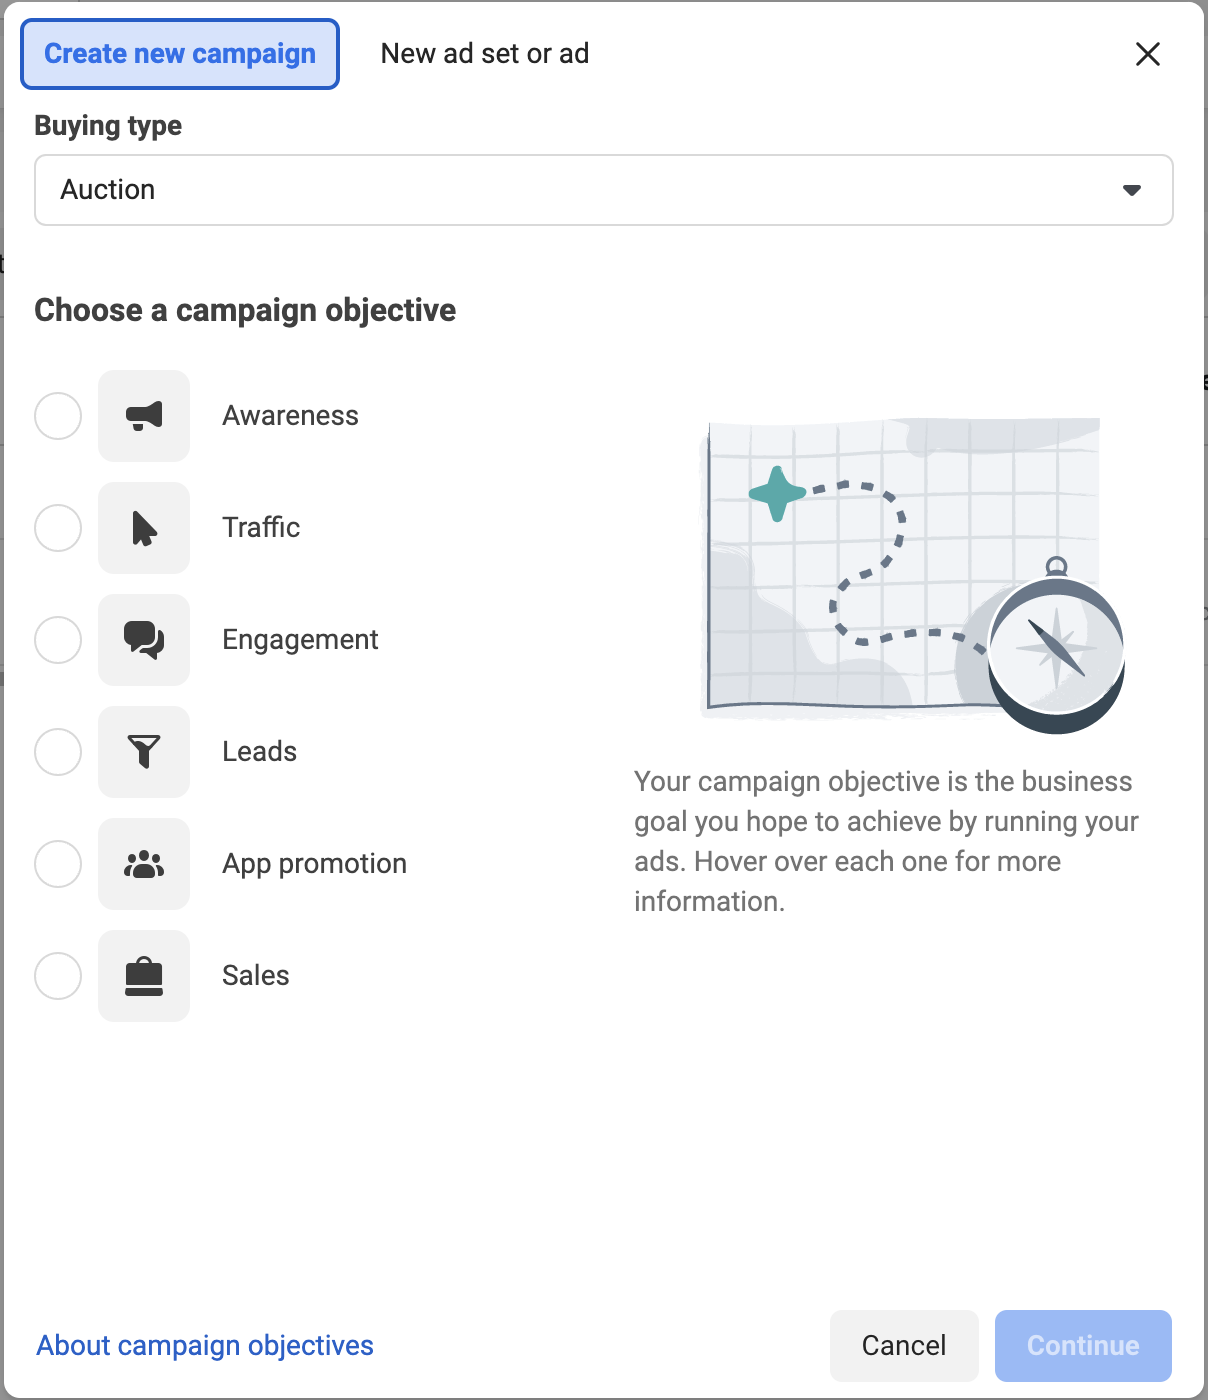Select the Awareness radio button

[58, 416]
